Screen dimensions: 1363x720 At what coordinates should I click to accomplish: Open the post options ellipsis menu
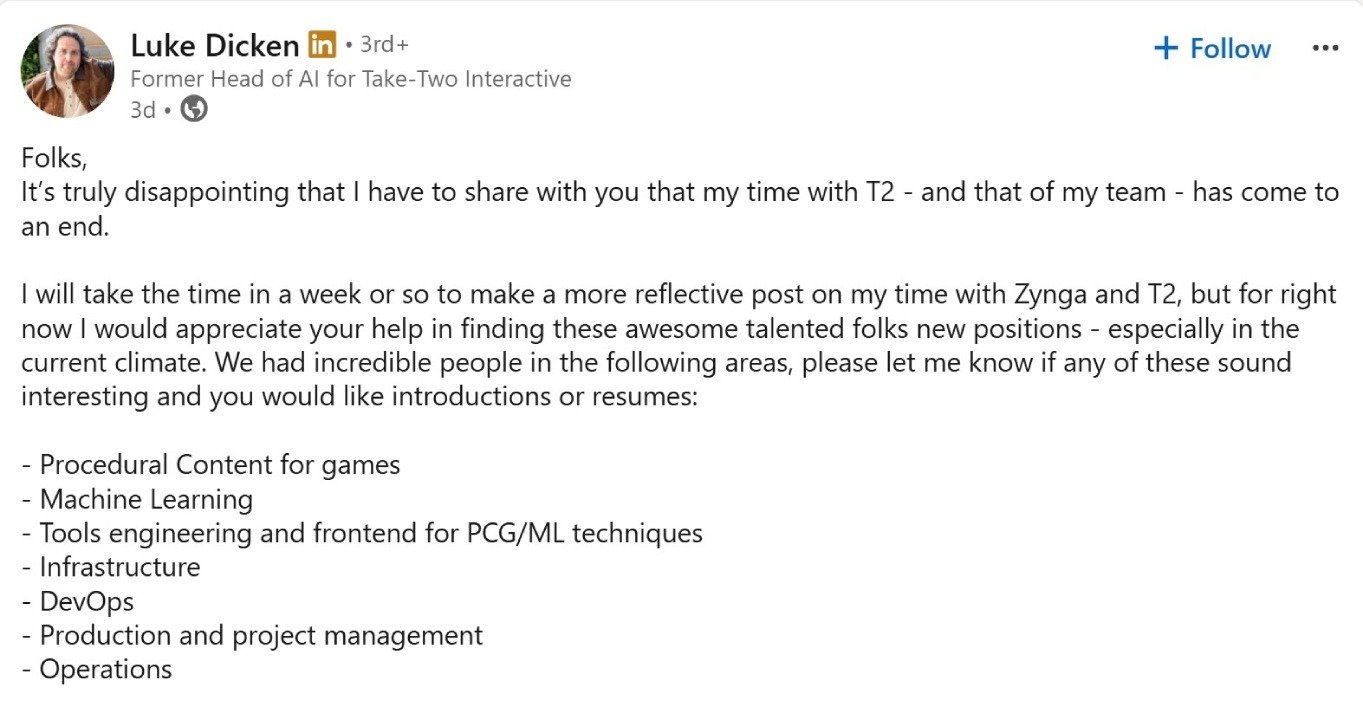[1325, 46]
